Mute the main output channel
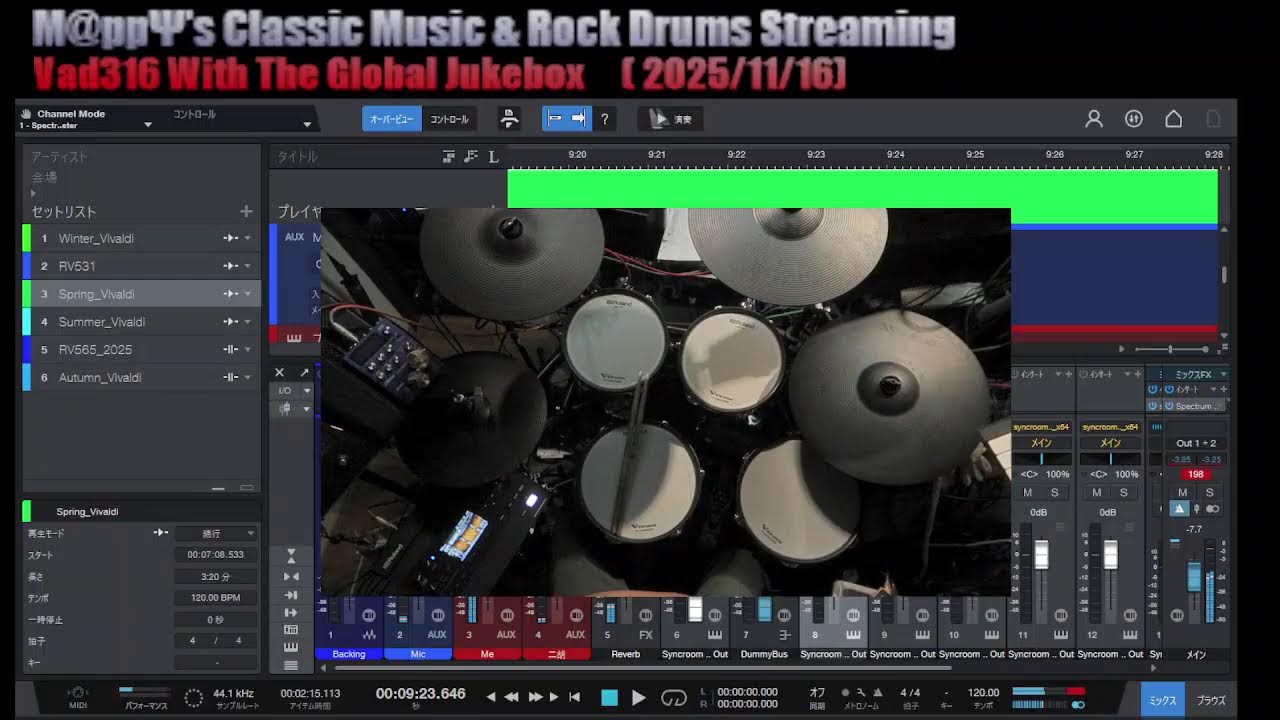 coord(1183,492)
